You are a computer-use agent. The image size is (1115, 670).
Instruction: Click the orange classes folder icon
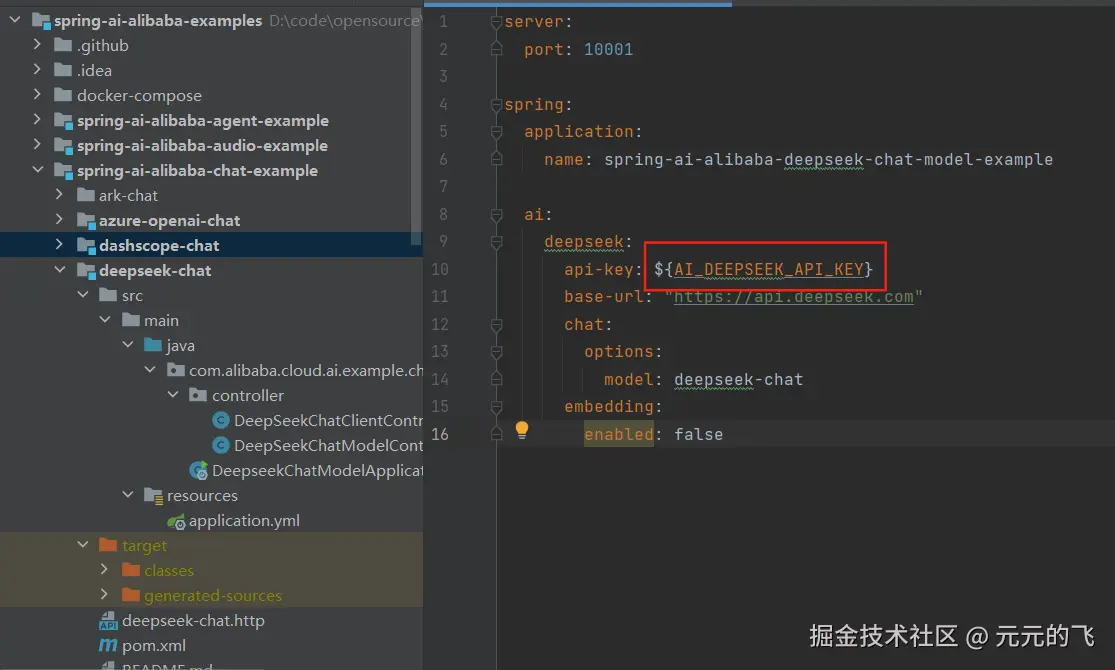point(131,570)
